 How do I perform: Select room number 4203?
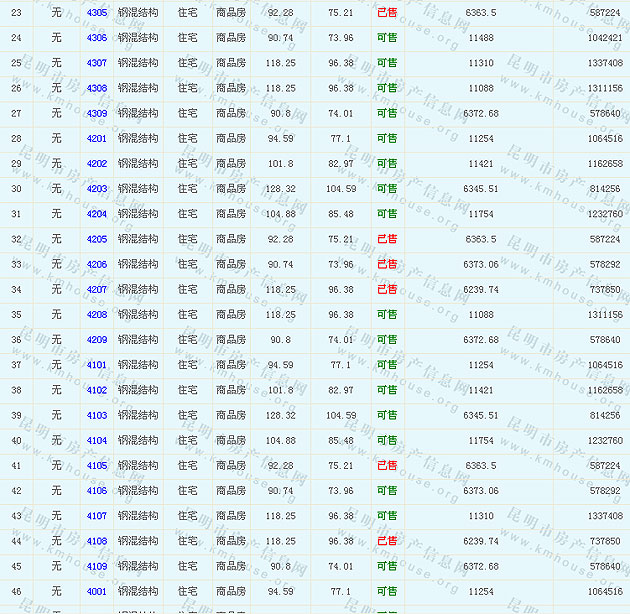click(x=97, y=189)
